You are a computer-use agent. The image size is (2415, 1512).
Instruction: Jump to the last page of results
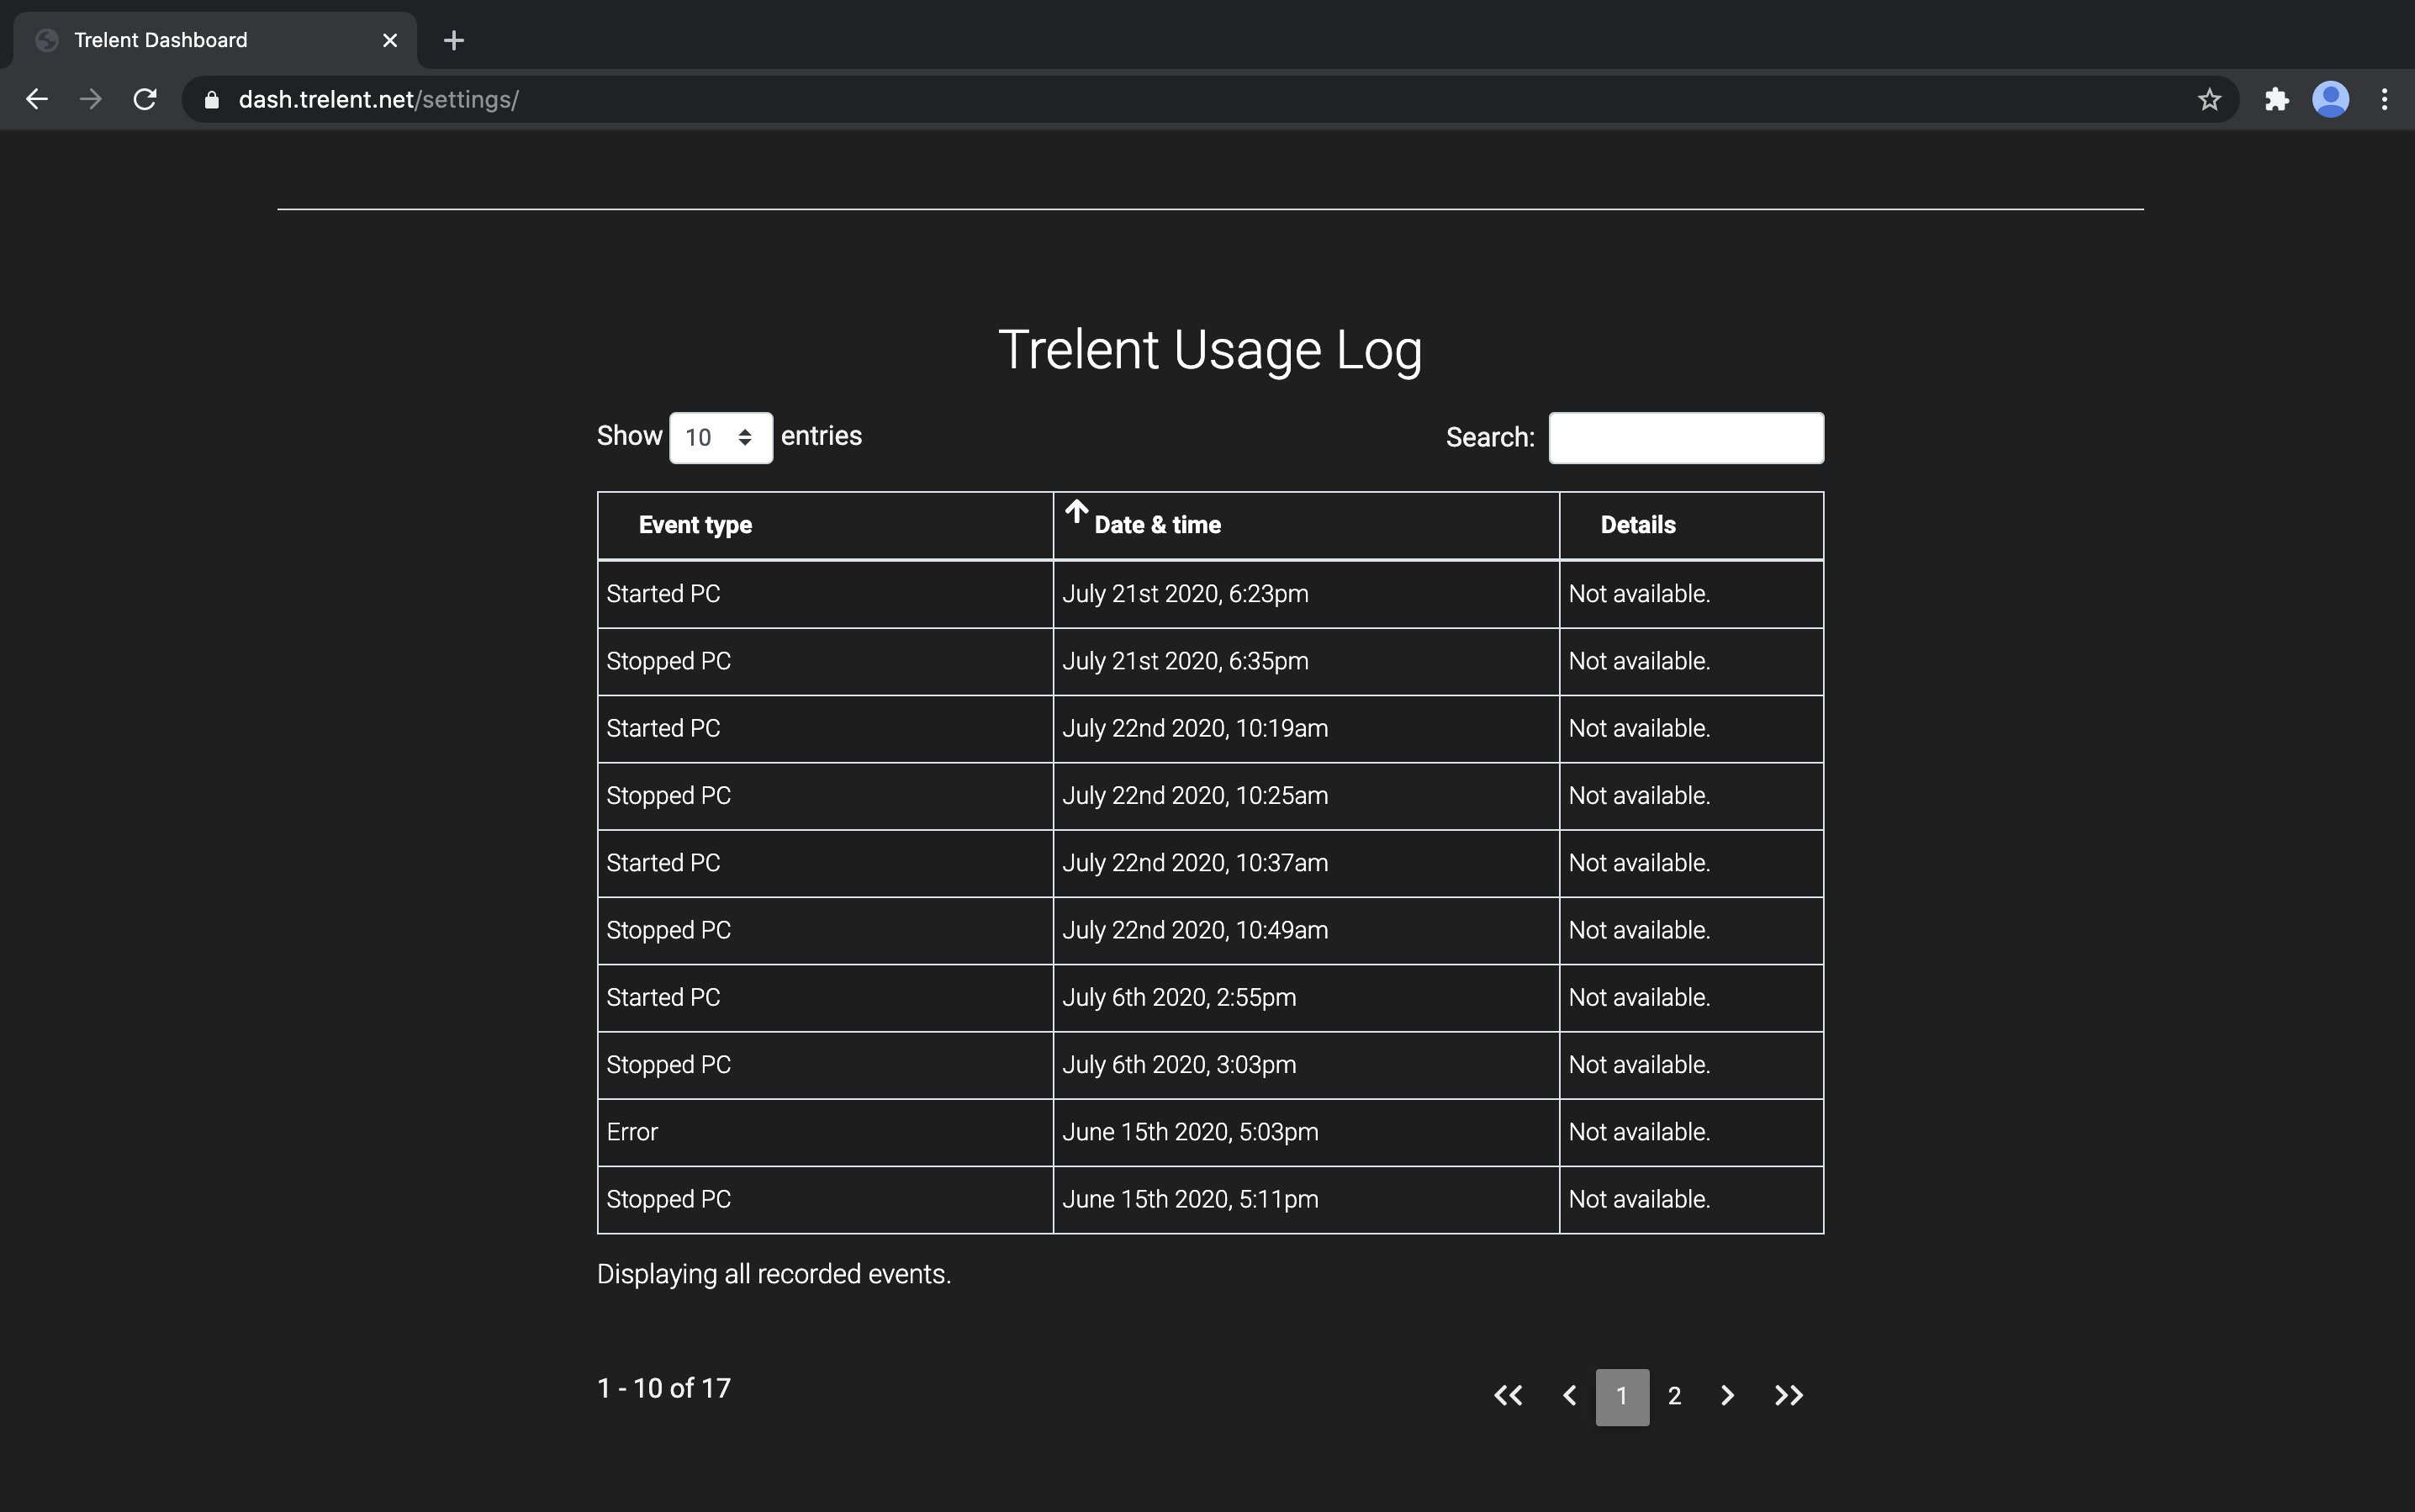[1788, 1395]
